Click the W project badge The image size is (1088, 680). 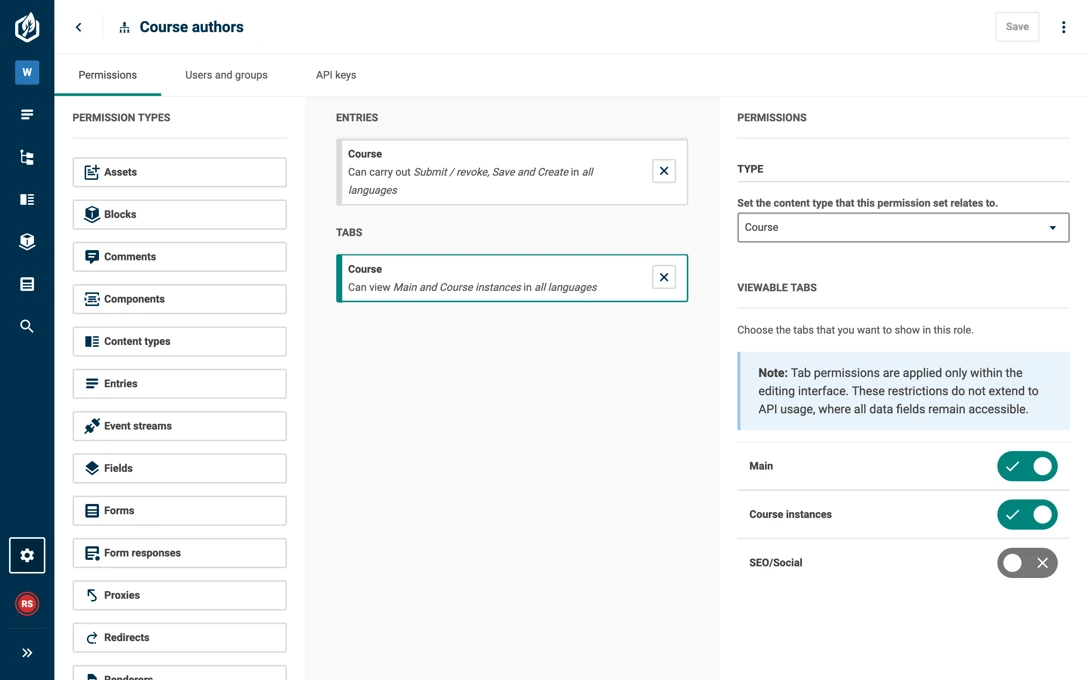coord(27,72)
